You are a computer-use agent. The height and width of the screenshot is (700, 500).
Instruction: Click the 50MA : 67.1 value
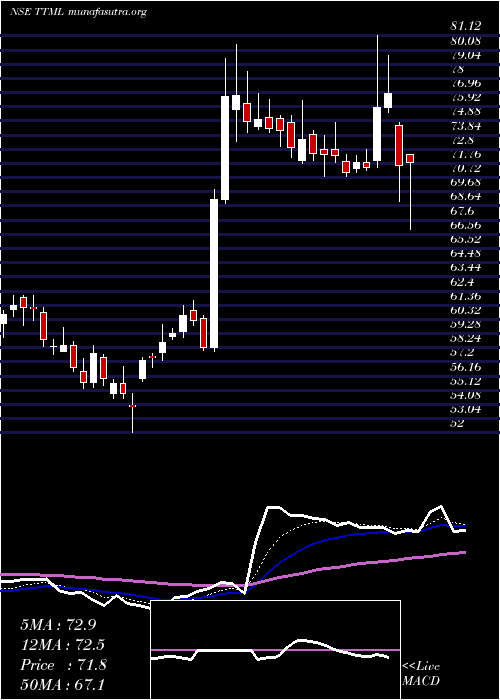(x=62, y=685)
